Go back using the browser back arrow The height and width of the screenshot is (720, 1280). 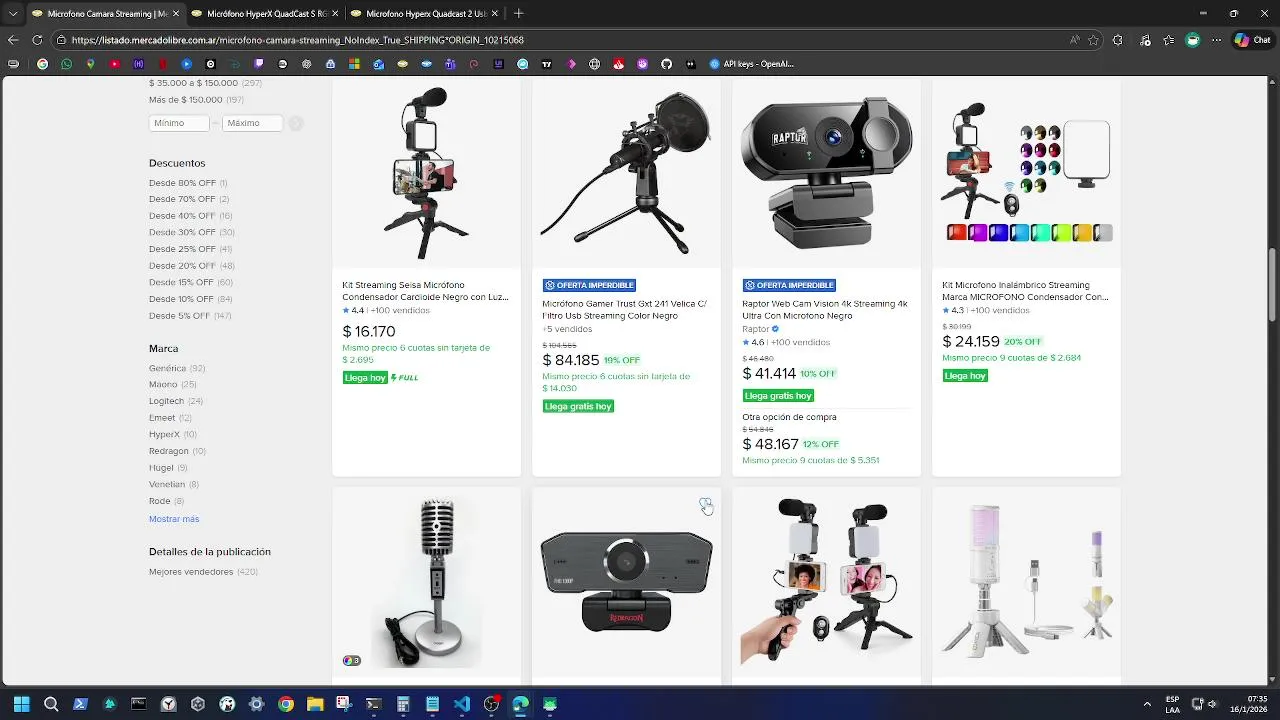[13, 40]
